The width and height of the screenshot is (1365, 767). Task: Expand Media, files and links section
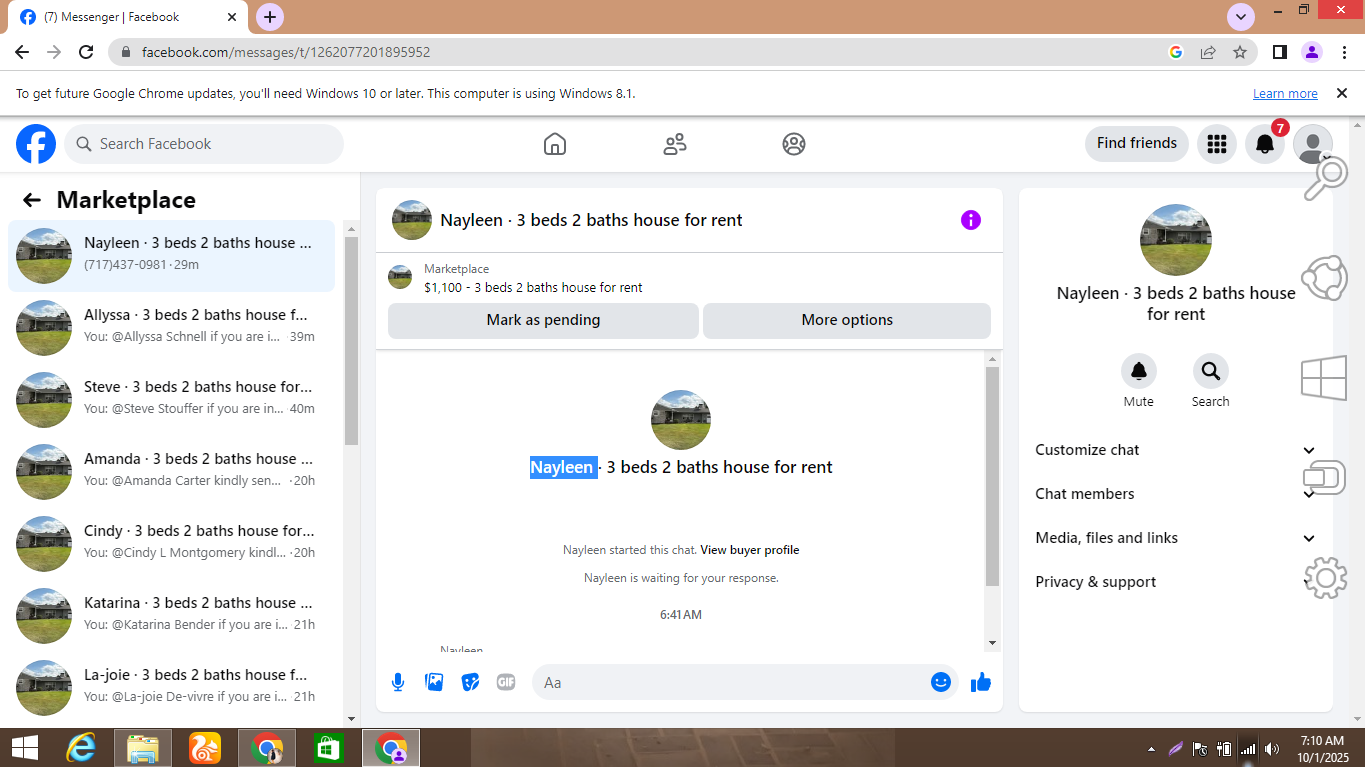[x=1176, y=538]
